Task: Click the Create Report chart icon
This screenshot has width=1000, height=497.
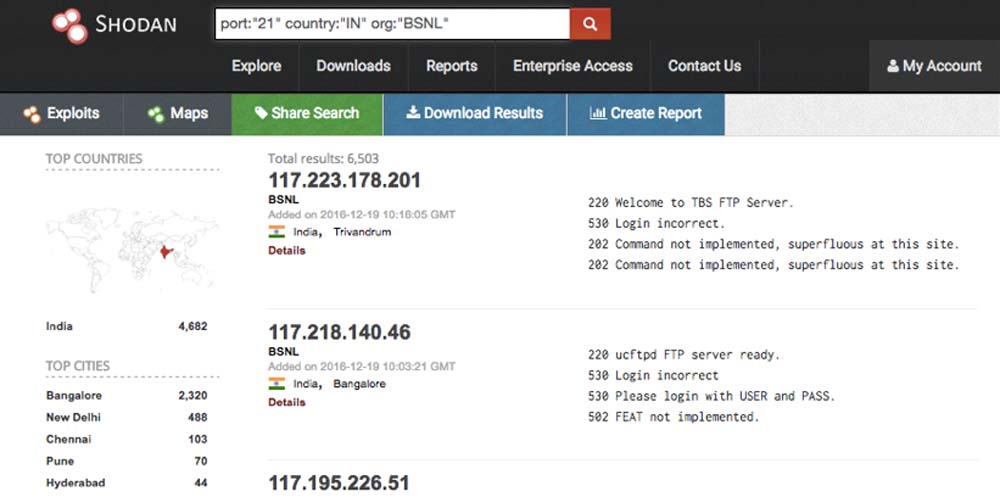Action: 598,114
